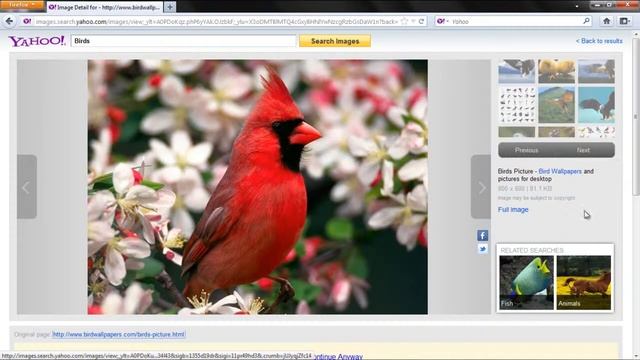This screenshot has height=360, width=640.
Task: Share image on Facebook
Action: click(x=482, y=236)
